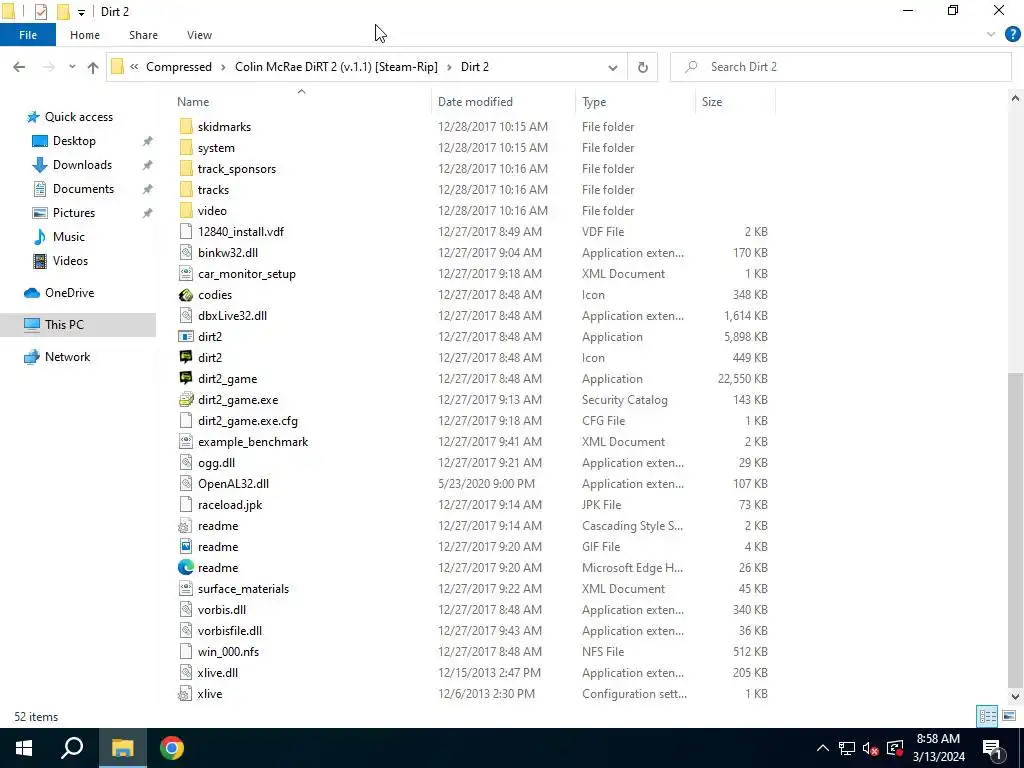Open the View ribbon tab
This screenshot has height=768, width=1024.
pyautogui.click(x=199, y=35)
